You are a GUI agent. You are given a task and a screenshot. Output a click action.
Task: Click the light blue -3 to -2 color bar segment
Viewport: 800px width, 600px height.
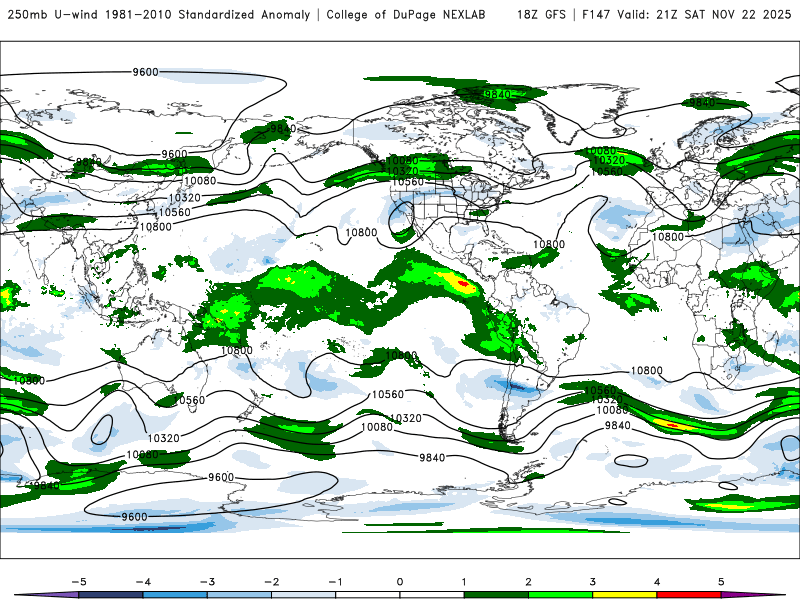(x=239, y=595)
